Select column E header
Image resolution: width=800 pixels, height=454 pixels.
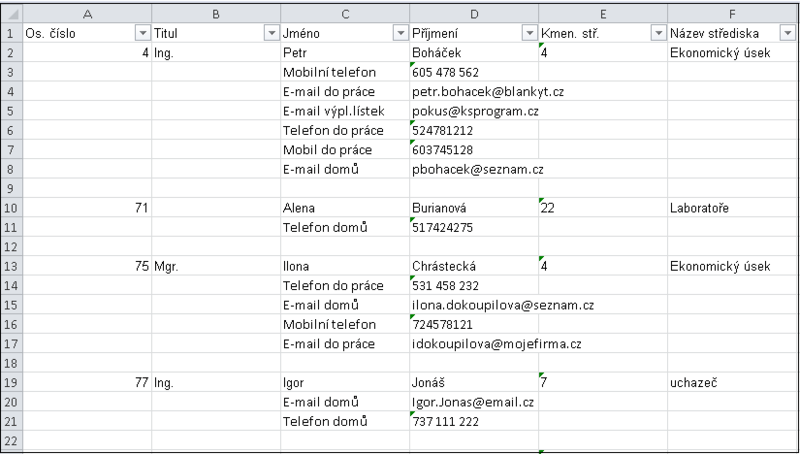(x=603, y=14)
